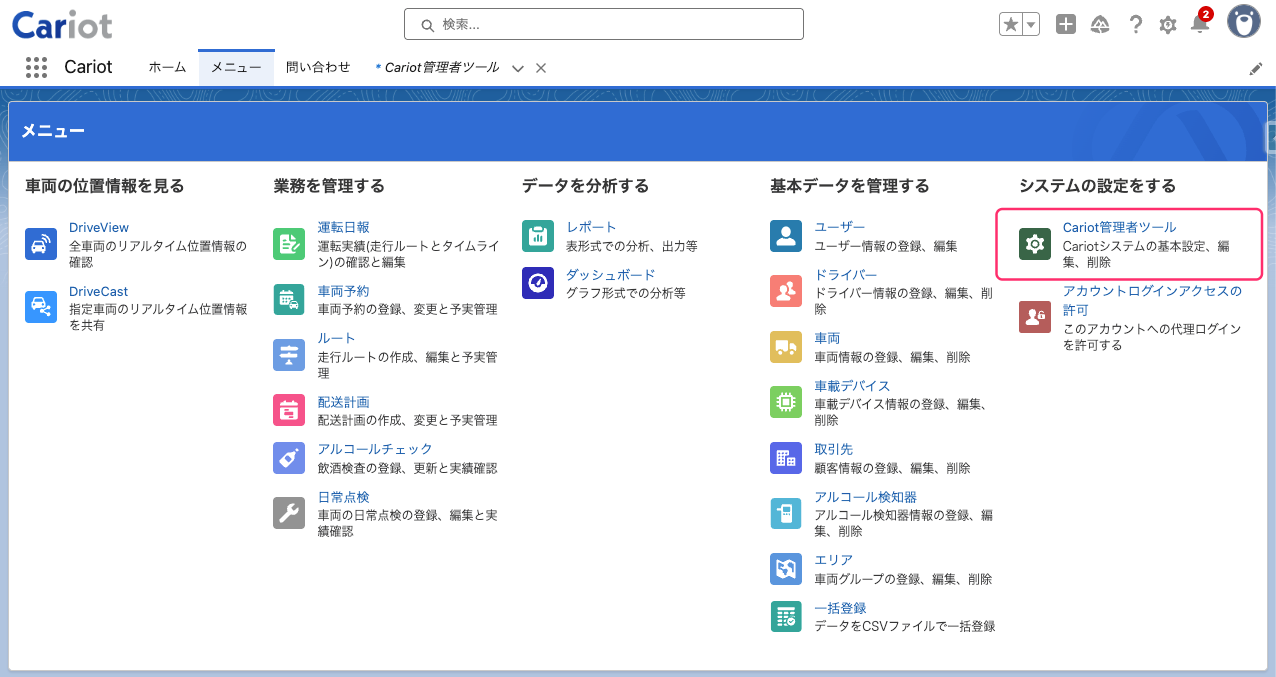Click the アルコールチェック icon
Screen dimensions: 1276x677
click(x=289, y=458)
